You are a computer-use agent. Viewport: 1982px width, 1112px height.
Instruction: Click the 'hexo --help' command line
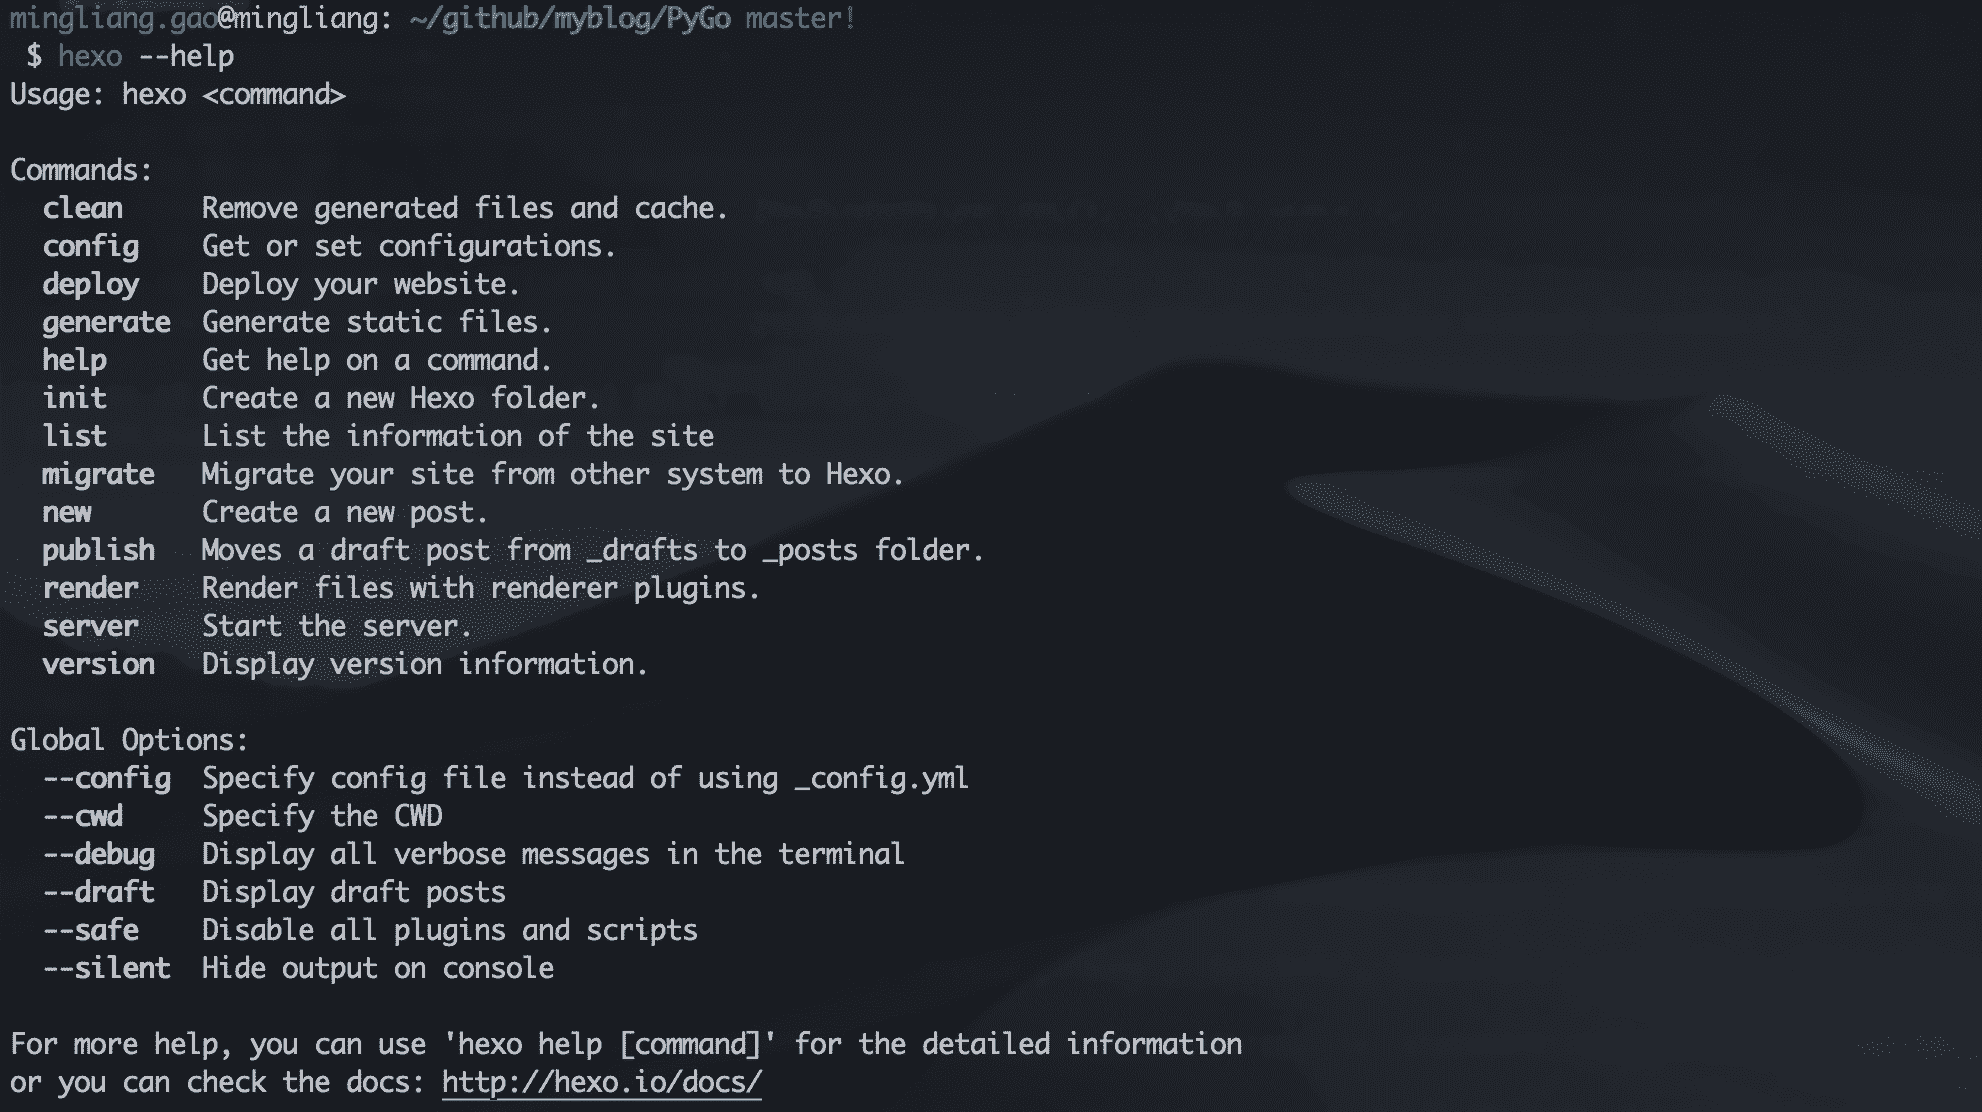coord(145,56)
